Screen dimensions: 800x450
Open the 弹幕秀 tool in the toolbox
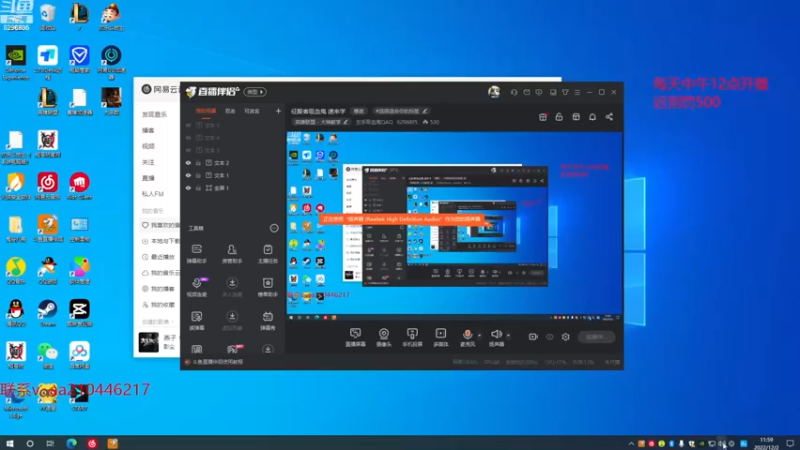click(x=268, y=321)
